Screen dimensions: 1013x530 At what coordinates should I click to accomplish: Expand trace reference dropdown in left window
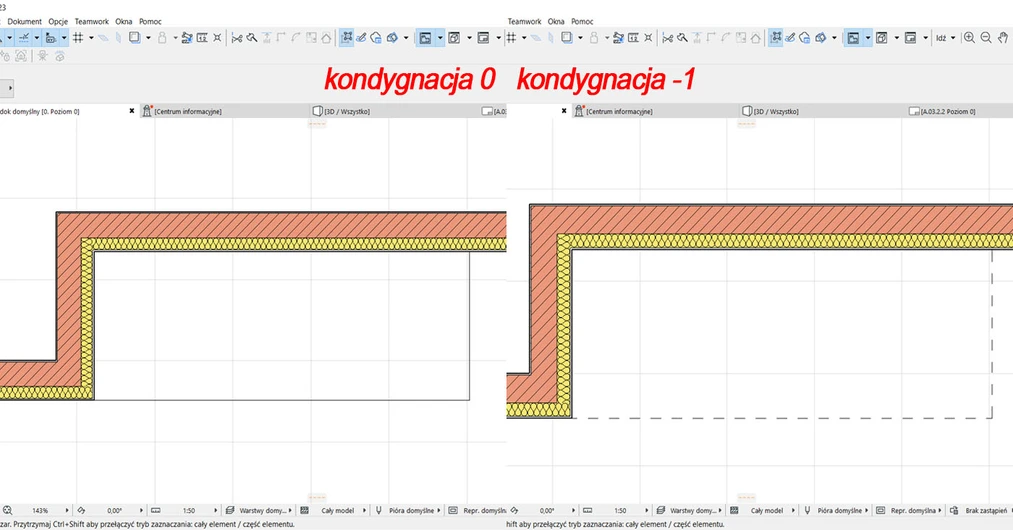(148, 37)
